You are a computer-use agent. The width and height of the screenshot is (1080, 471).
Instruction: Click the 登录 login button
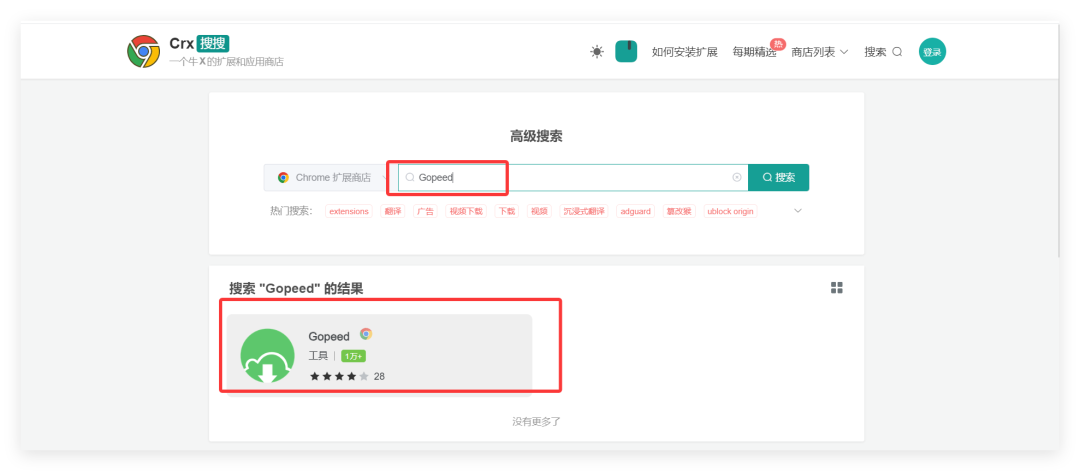932,52
